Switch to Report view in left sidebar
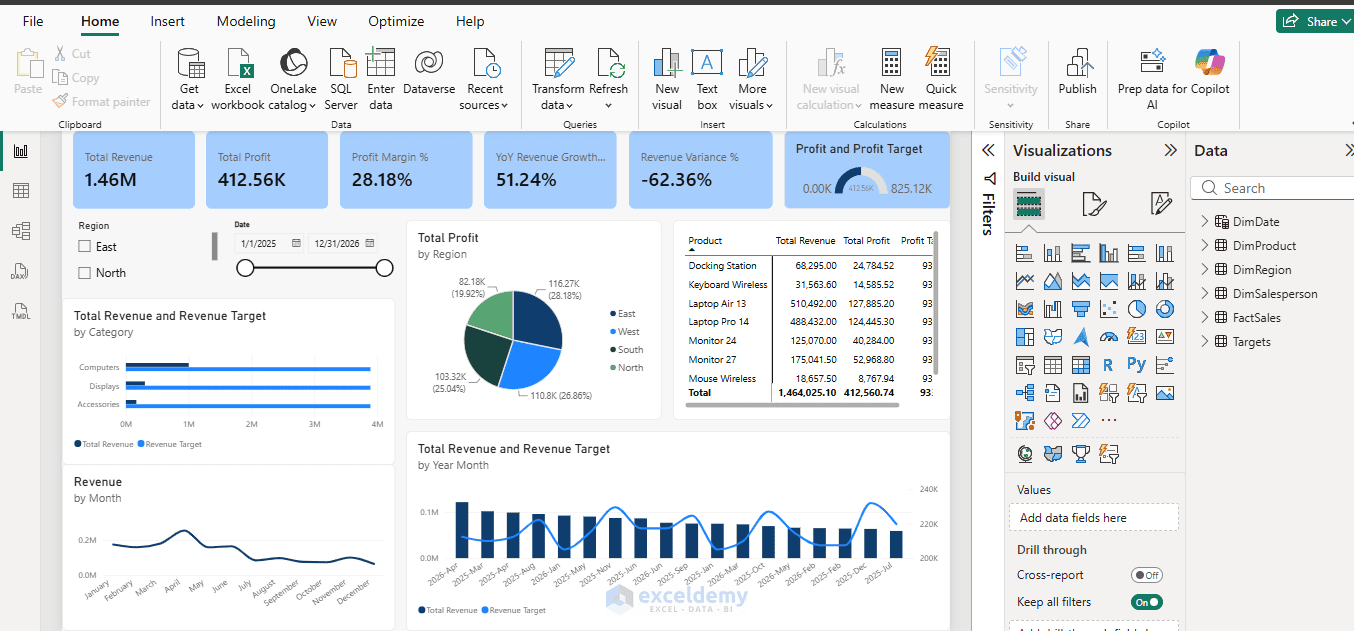1354x631 pixels. [x=21, y=152]
